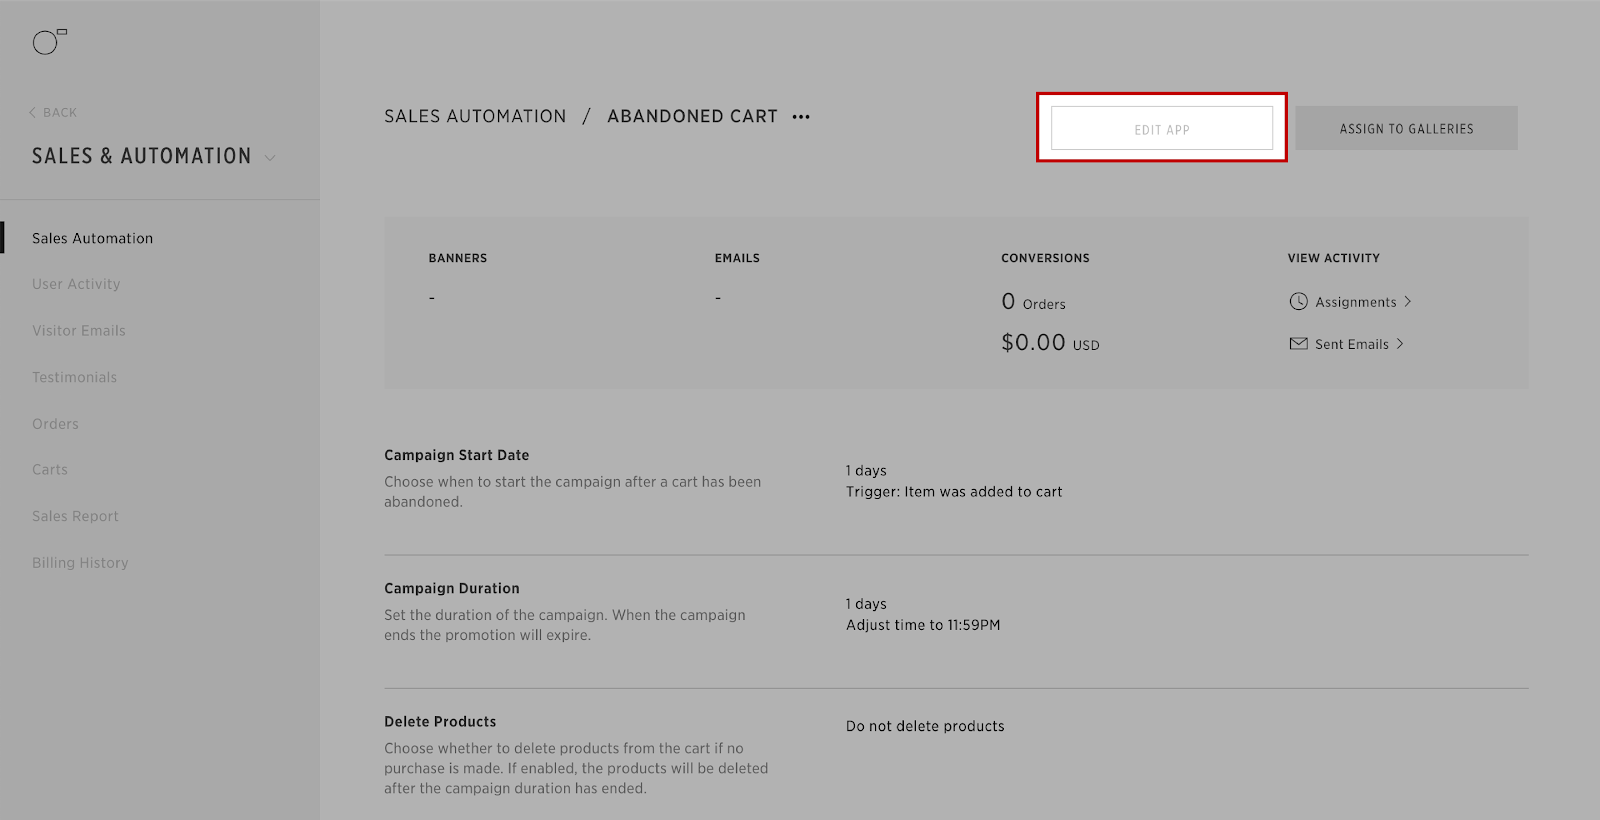
Task: Click the $0.00 USD value
Action: pos(1050,342)
